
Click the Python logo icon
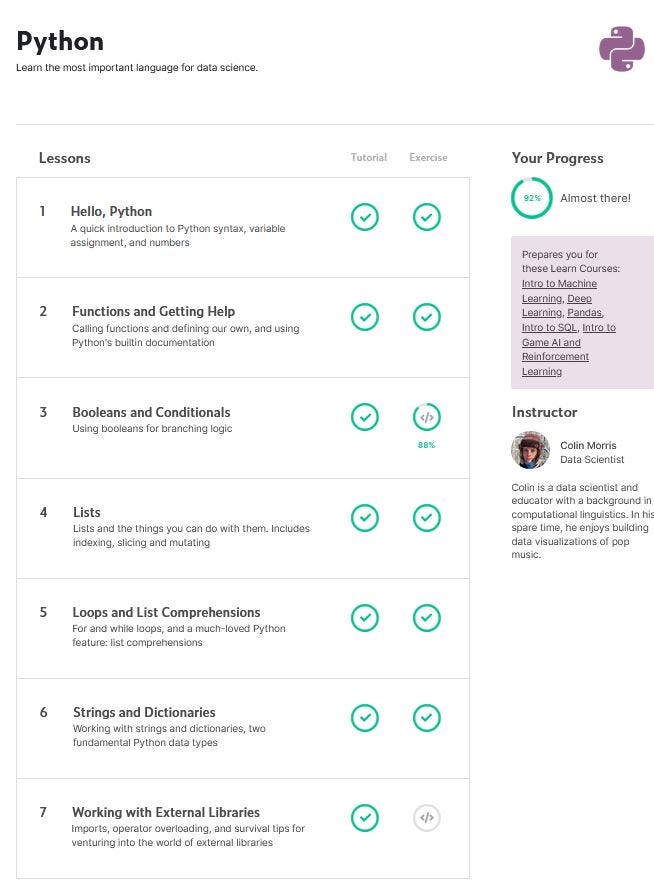621,48
